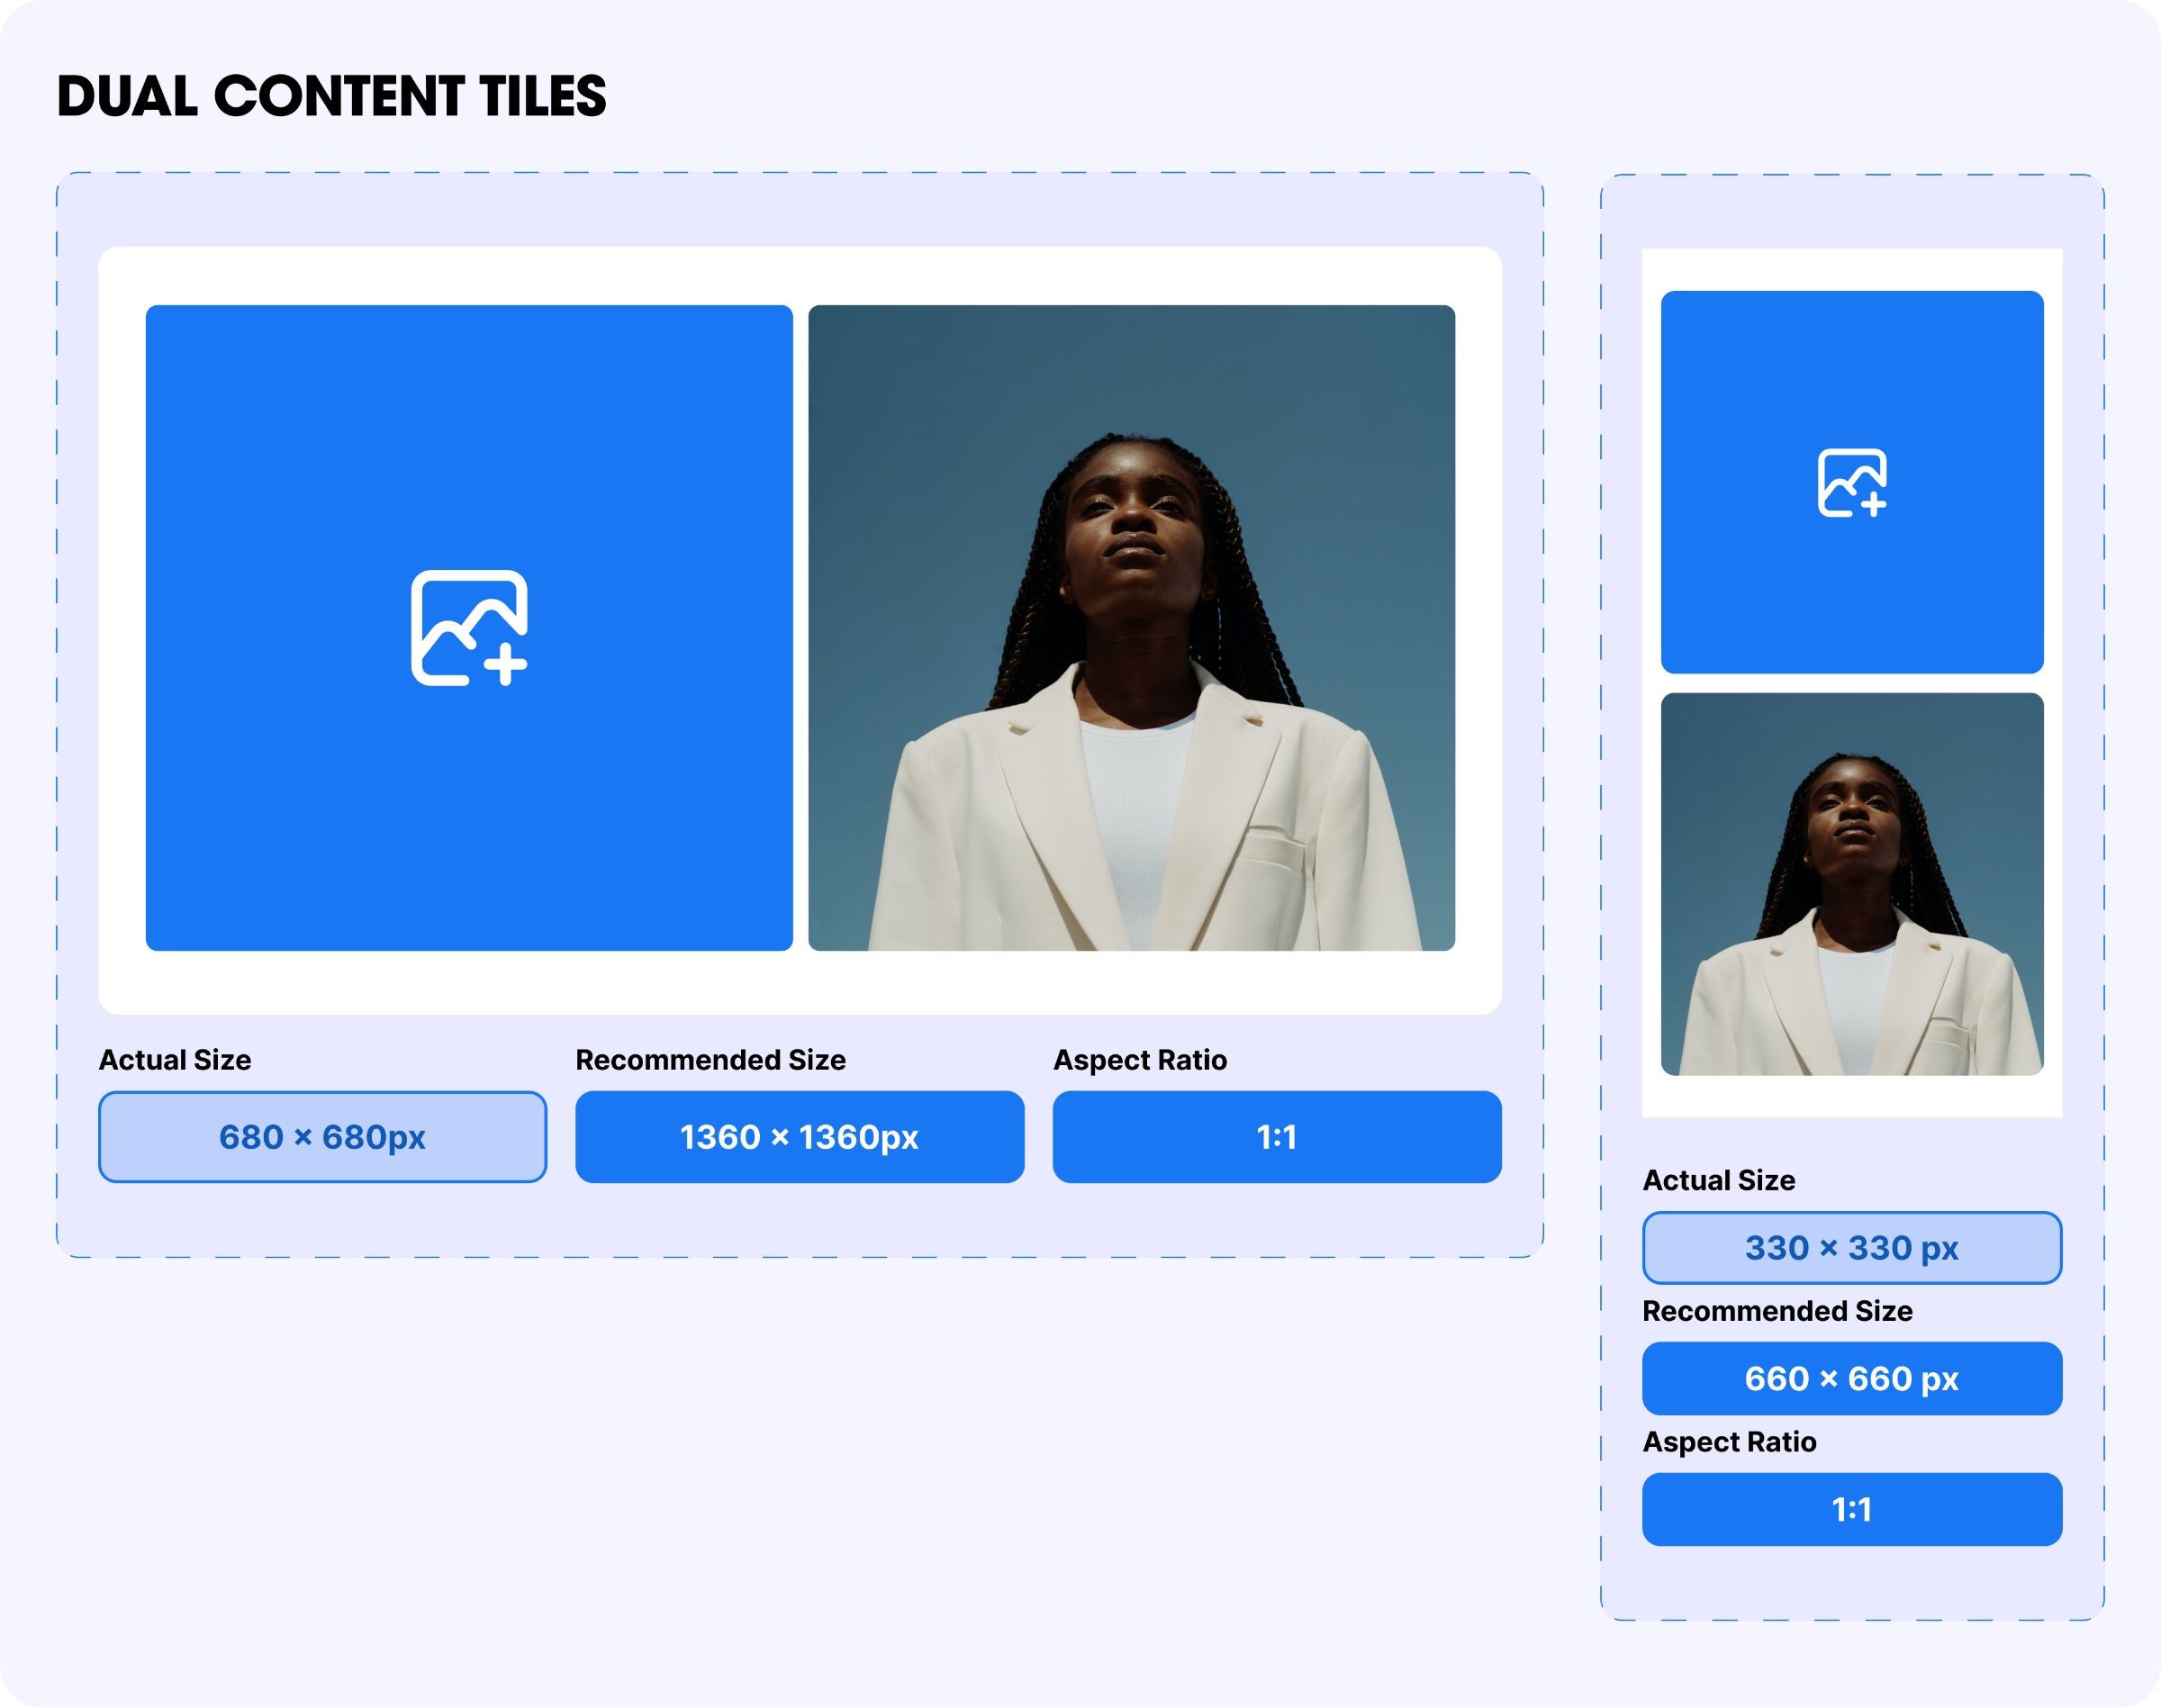
Task: Click the Aspect Ratio label in the mobile panel
Action: tap(1729, 1442)
